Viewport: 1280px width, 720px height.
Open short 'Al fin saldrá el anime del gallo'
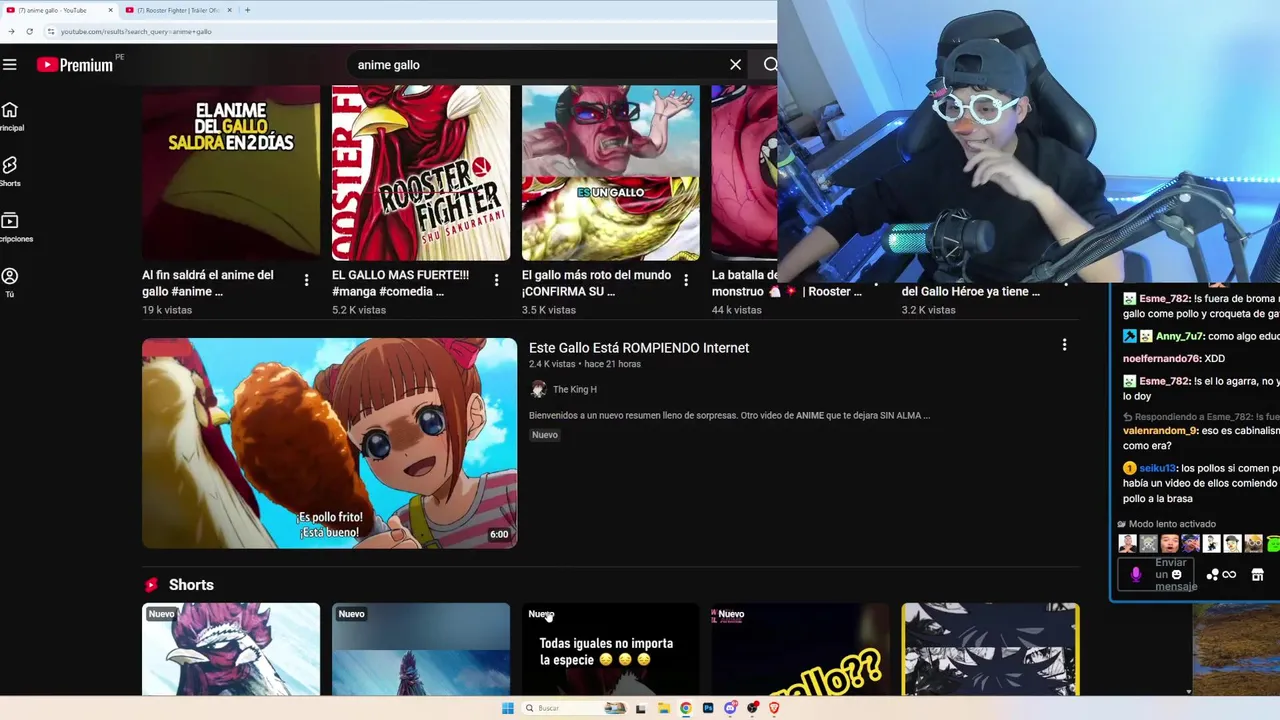pyautogui.click(x=208, y=283)
